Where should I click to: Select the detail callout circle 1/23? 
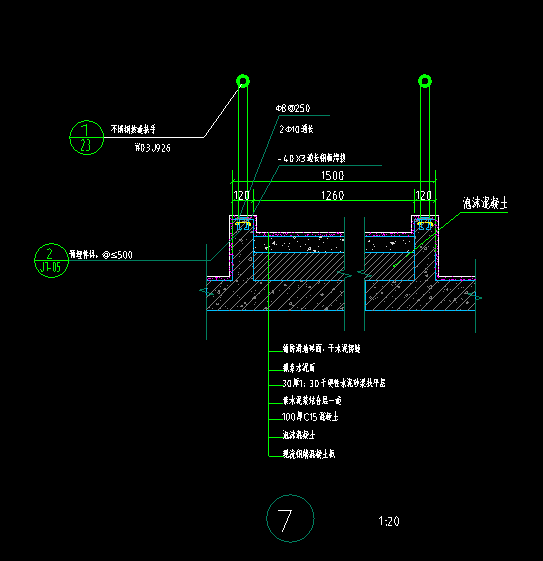point(86,137)
